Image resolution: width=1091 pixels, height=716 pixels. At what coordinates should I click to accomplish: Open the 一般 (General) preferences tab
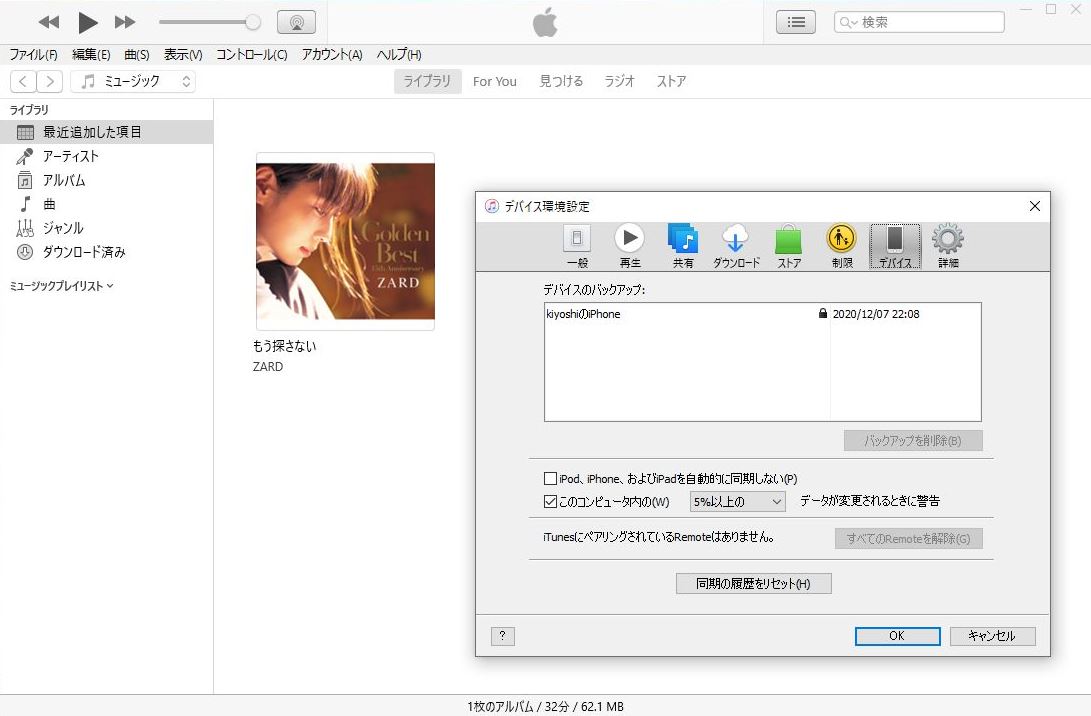point(577,246)
